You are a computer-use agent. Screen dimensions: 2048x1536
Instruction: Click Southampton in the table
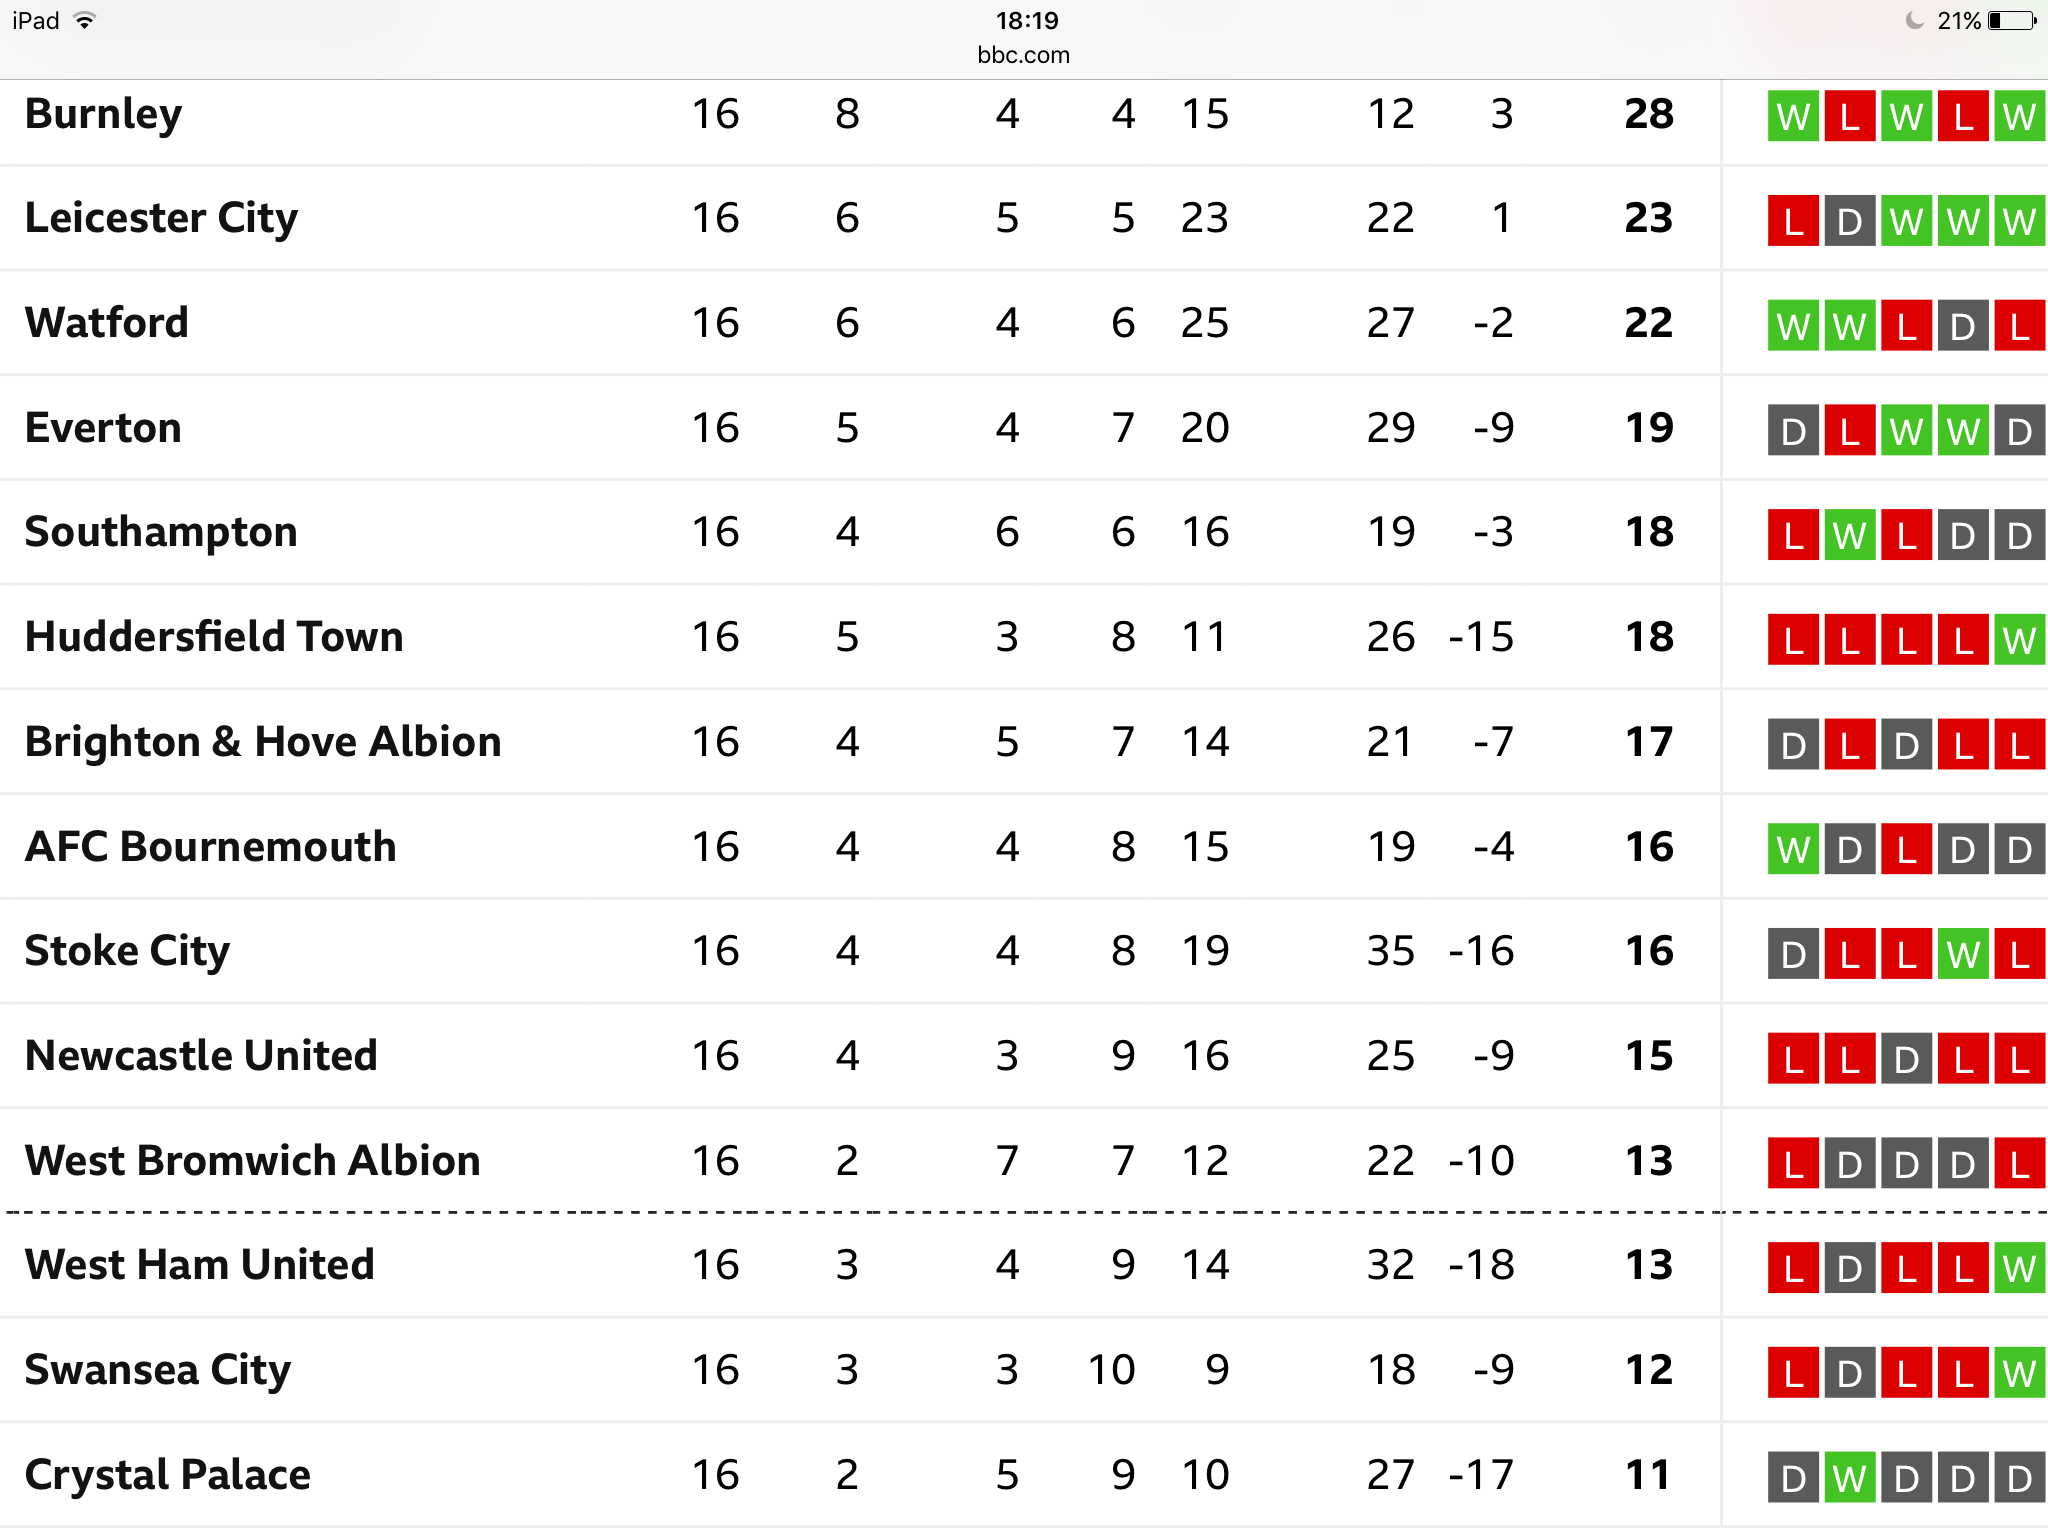(x=161, y=532)
